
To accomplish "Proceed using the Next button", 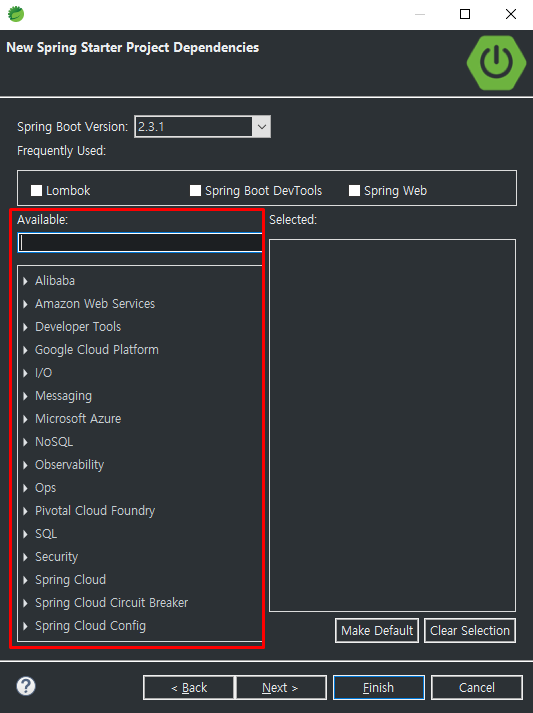I will 281,688.
